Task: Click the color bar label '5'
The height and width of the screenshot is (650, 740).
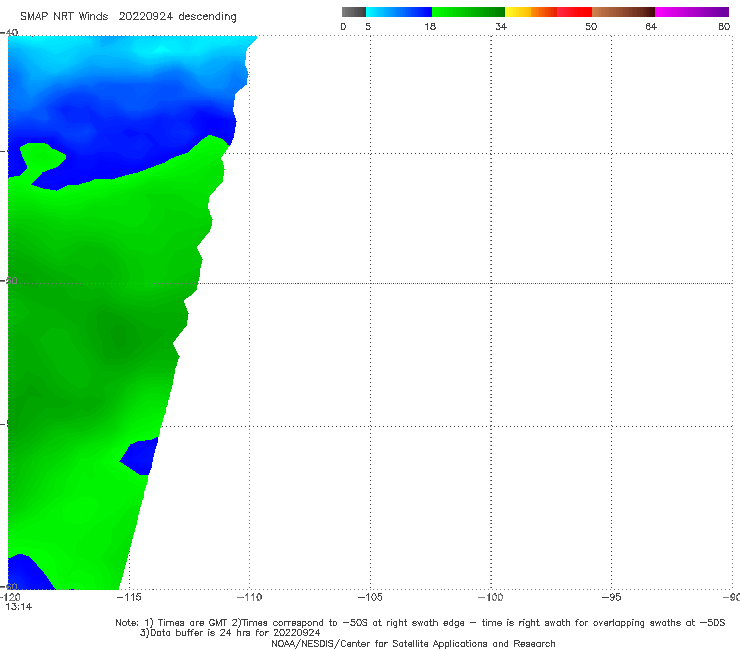Action: [x=368, y=26]
